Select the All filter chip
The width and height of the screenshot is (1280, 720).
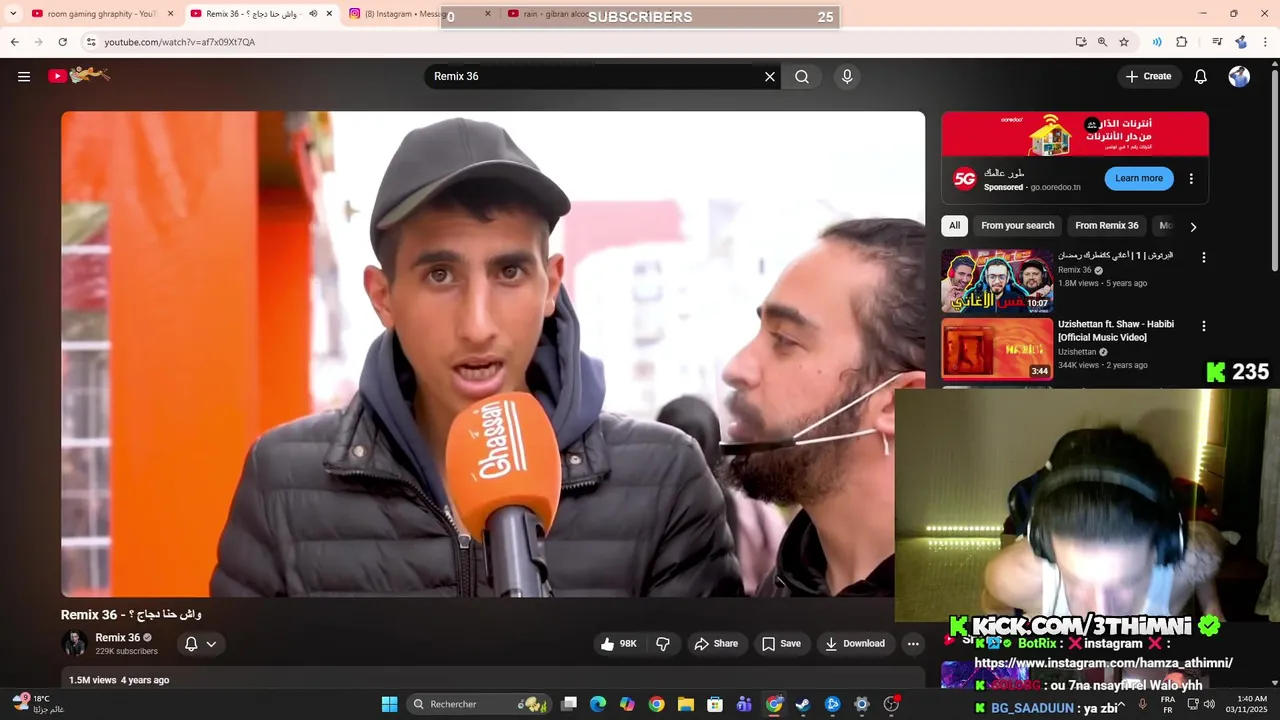click(955, 226)
